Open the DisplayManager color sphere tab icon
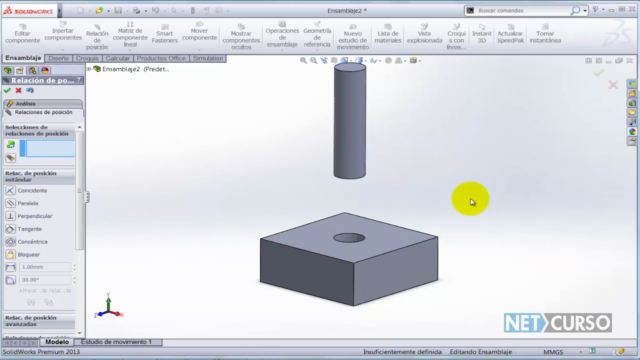The image size is (640, 360). coord(45,71)
